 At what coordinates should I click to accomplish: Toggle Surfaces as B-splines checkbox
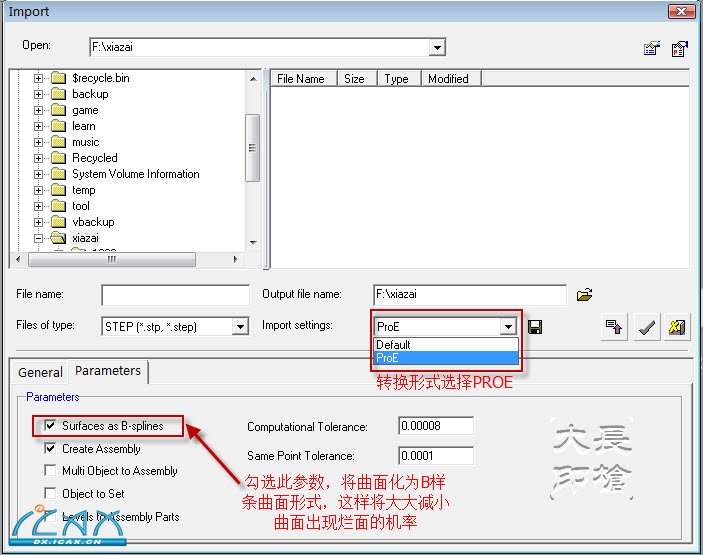pyautogui.click(x=50, y=425)
